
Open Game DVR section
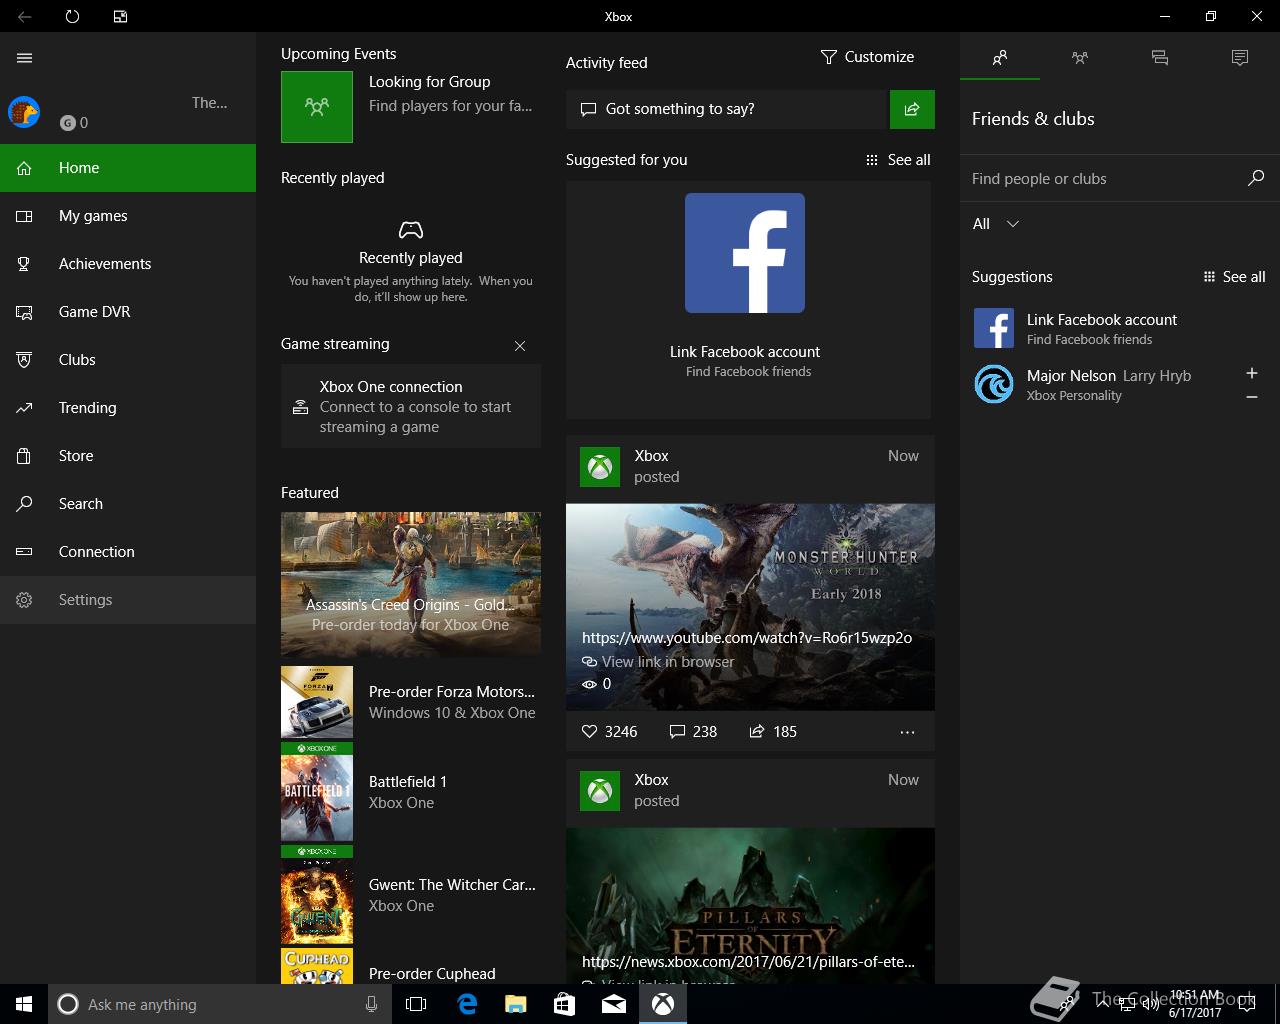tap(128, 312)
